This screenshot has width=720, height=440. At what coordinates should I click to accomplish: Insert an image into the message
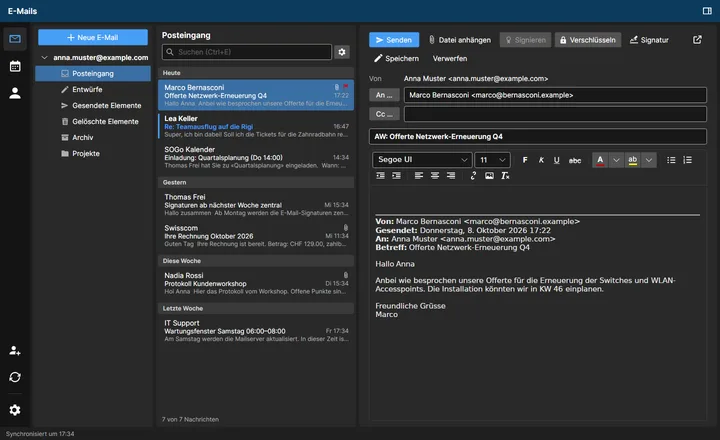[489, 175]
